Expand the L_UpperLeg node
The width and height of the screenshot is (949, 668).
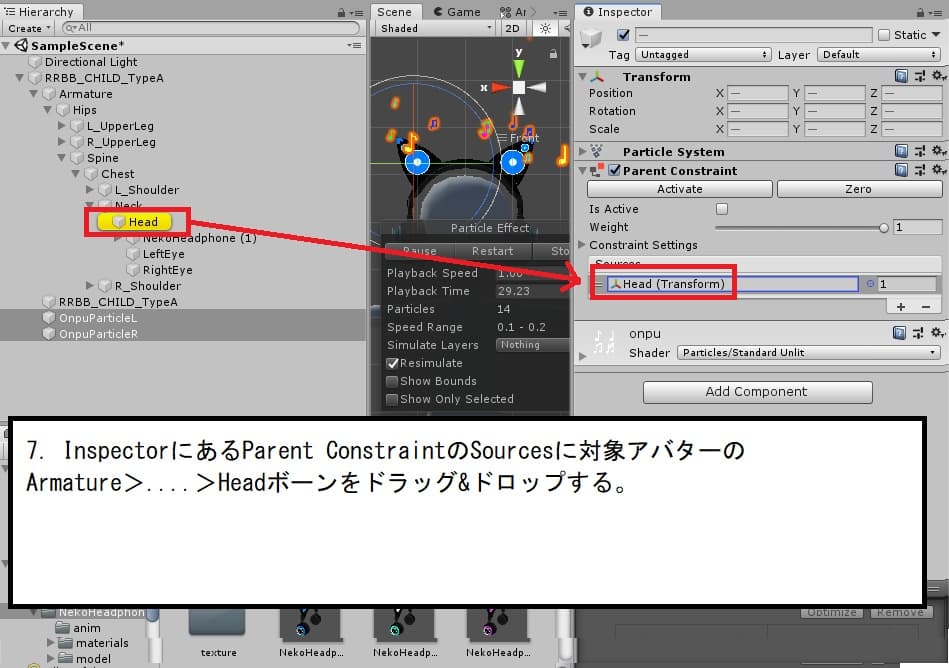61,126
